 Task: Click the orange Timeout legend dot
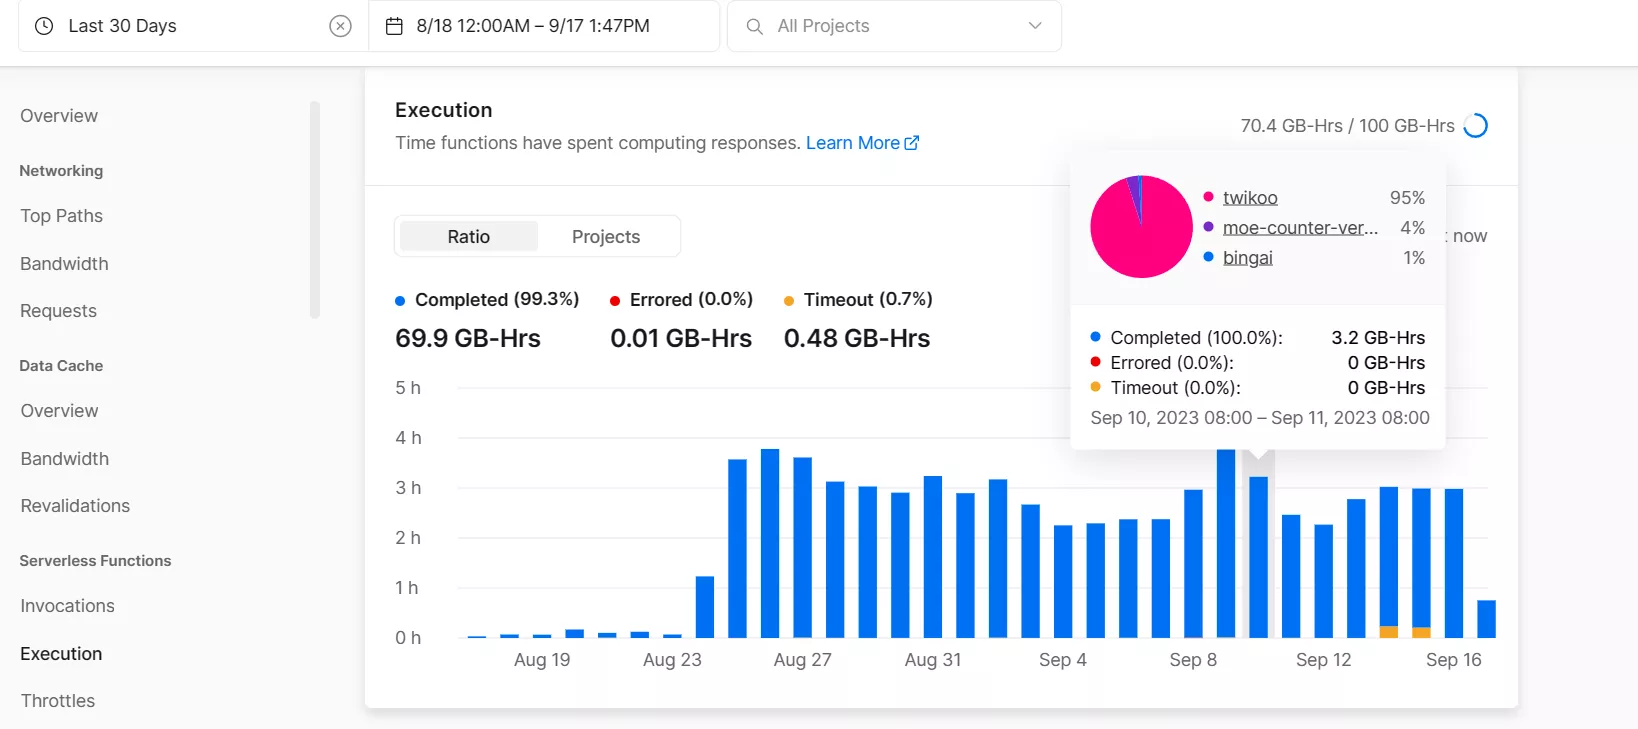click(789, 301)
